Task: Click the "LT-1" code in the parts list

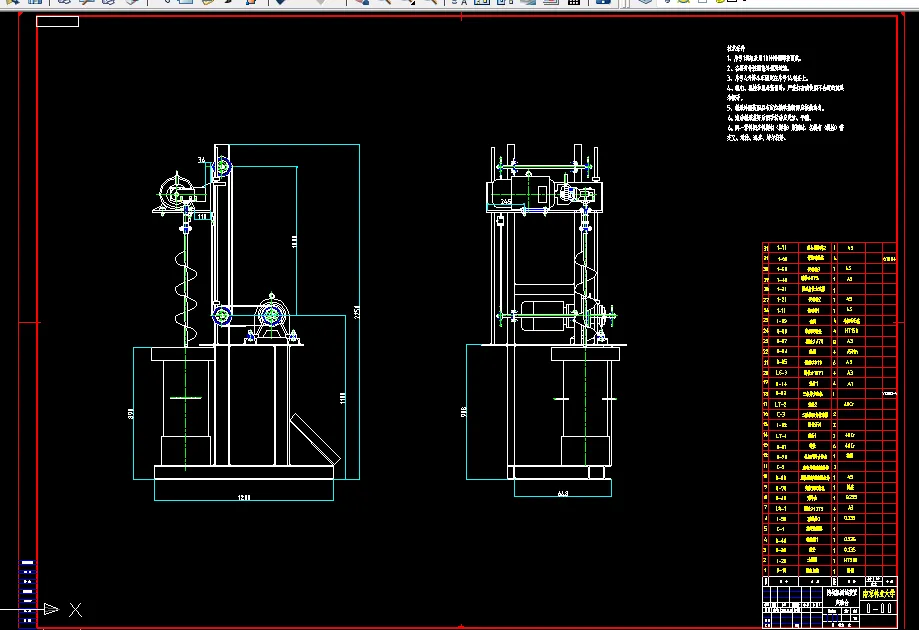Action: click(781, 436)
